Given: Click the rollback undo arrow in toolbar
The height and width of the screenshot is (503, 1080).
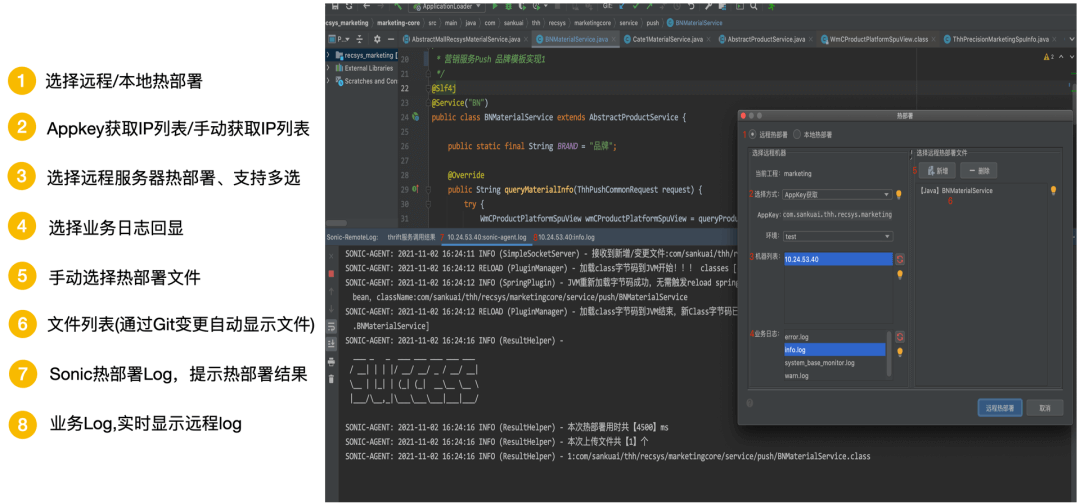Looking at the screenshot, I should 691,6.
